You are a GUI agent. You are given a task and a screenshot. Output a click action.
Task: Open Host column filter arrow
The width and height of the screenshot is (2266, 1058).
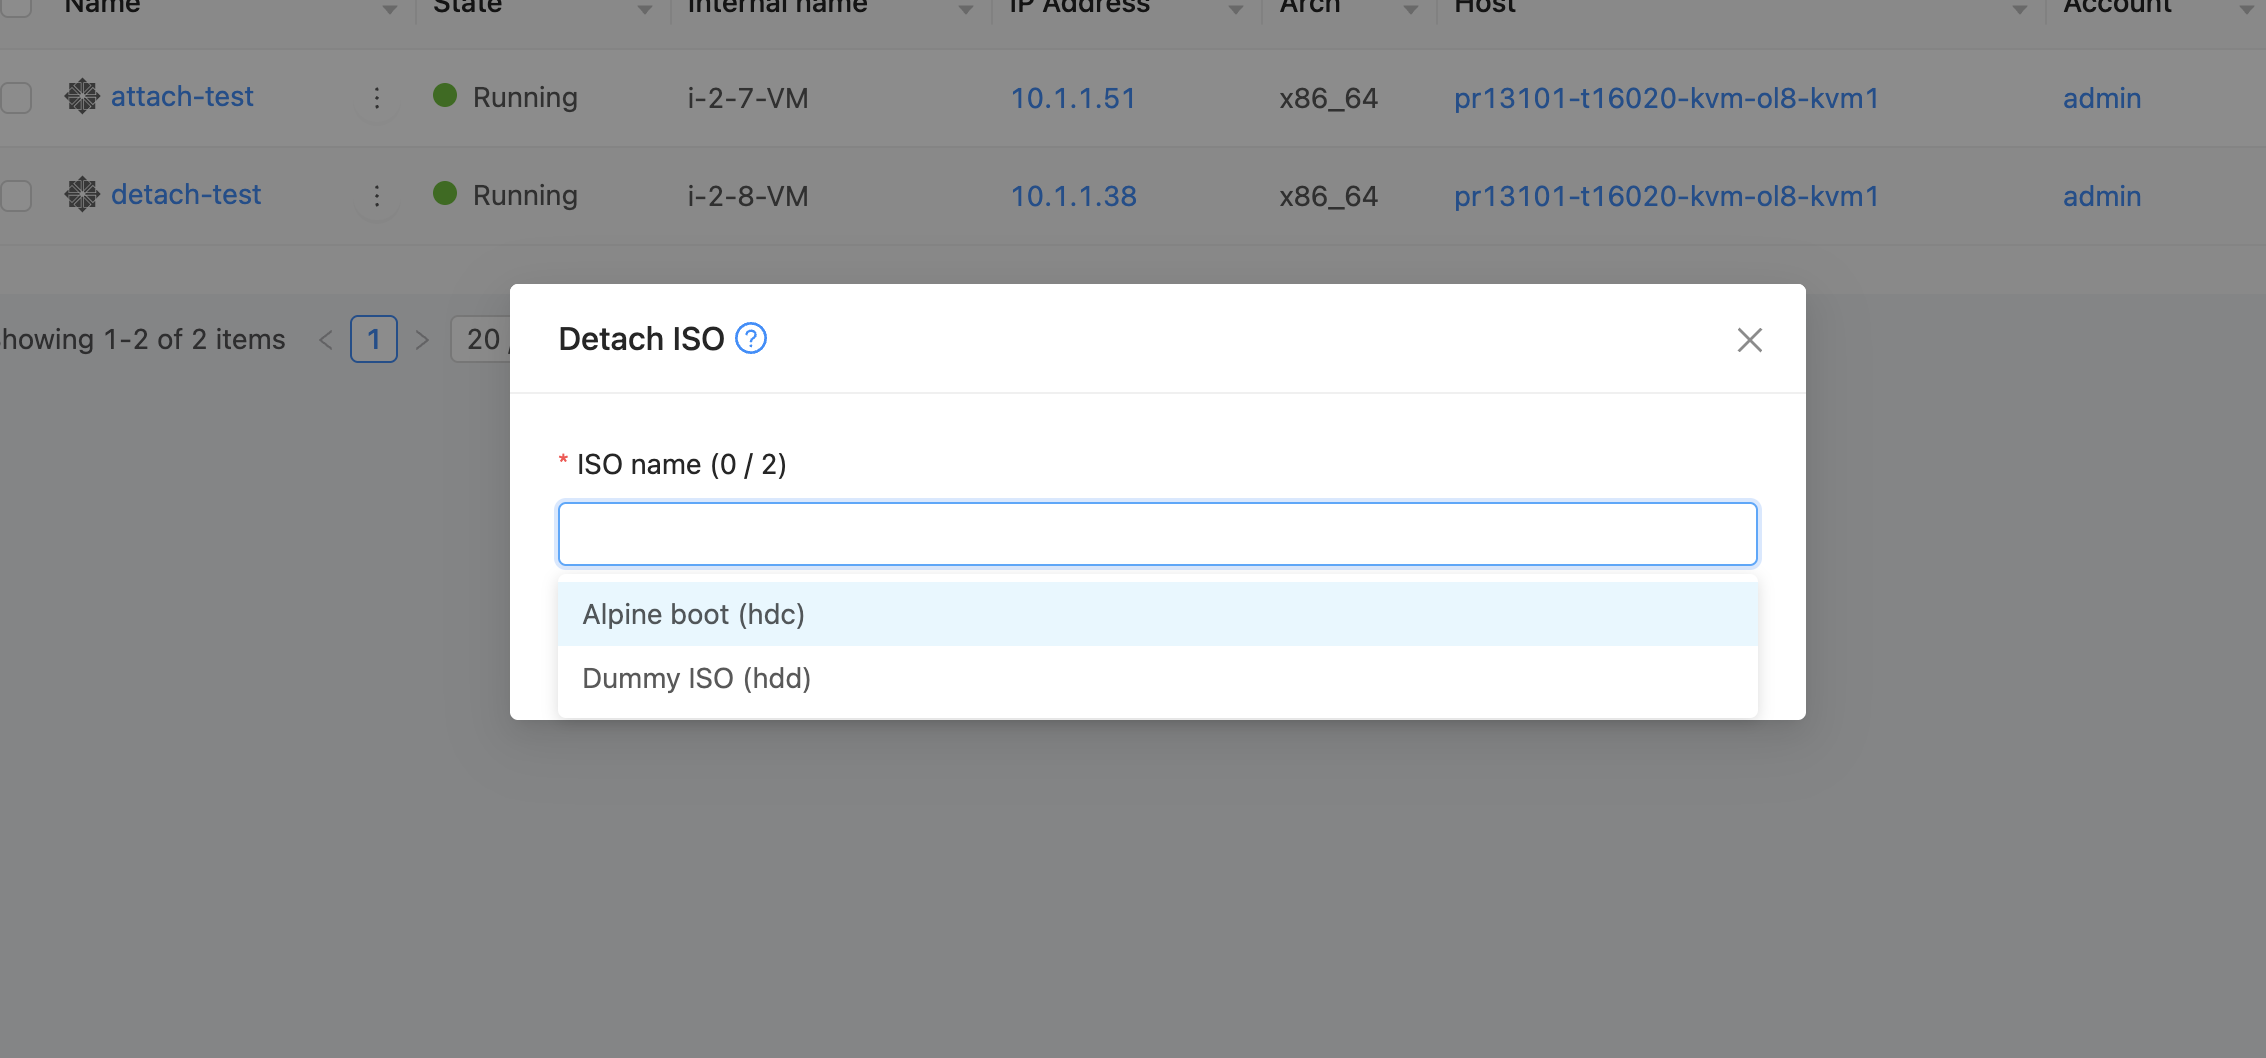coord(2020,9)
